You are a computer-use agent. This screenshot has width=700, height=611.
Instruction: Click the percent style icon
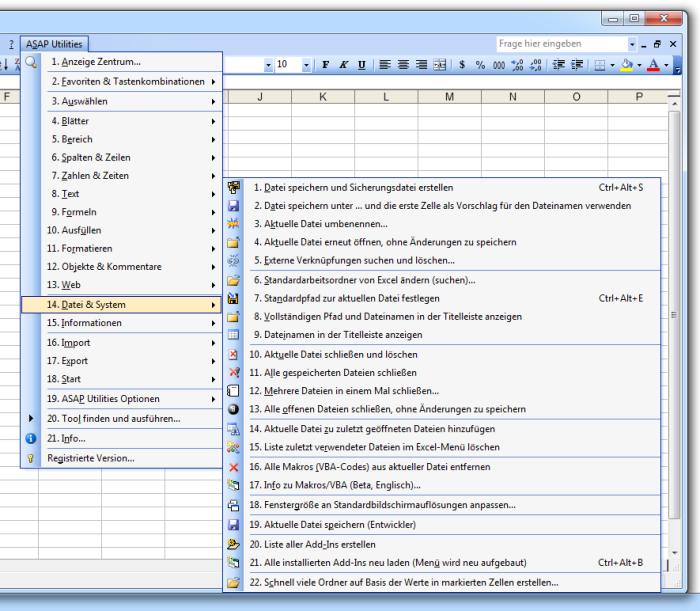click(480, 65)
